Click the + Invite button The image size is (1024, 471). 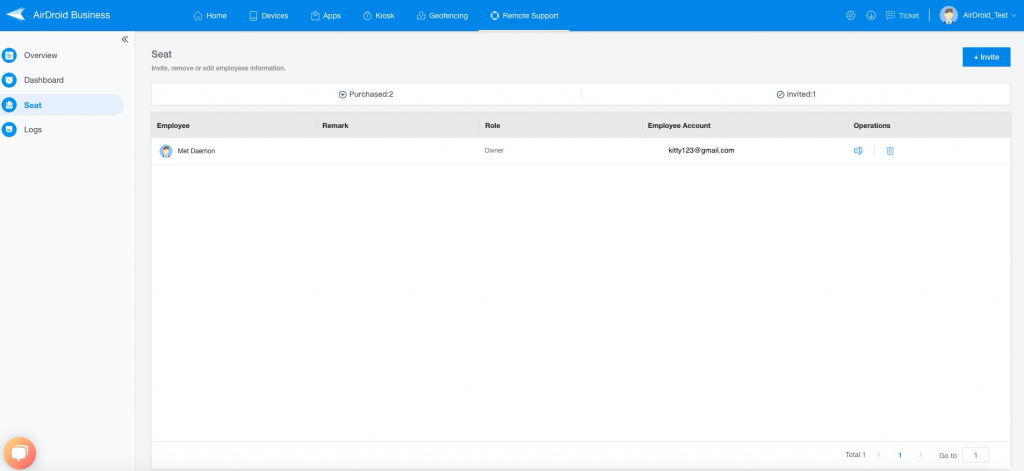tap(986, 57)
